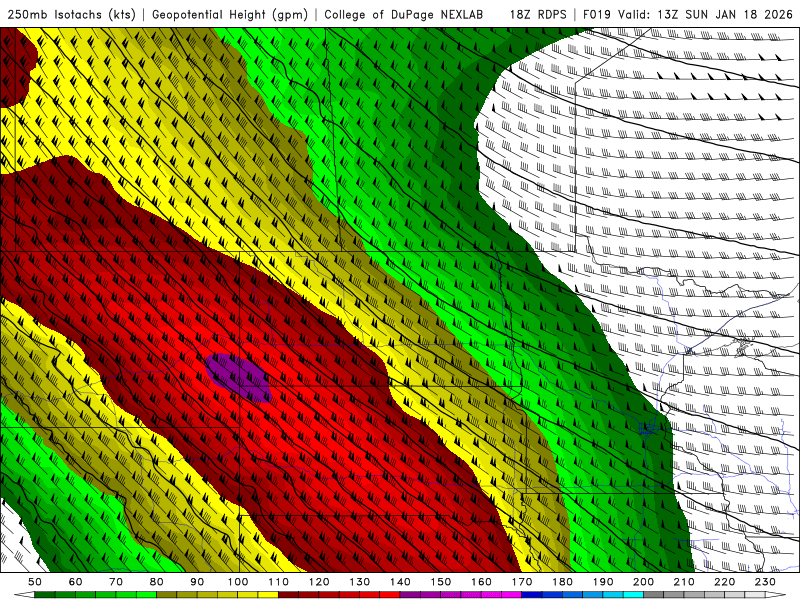The width and height of the screenshot is (800, 600).
Task: Click the 200 value on the color scale
Action: click(x=643, y=582)
